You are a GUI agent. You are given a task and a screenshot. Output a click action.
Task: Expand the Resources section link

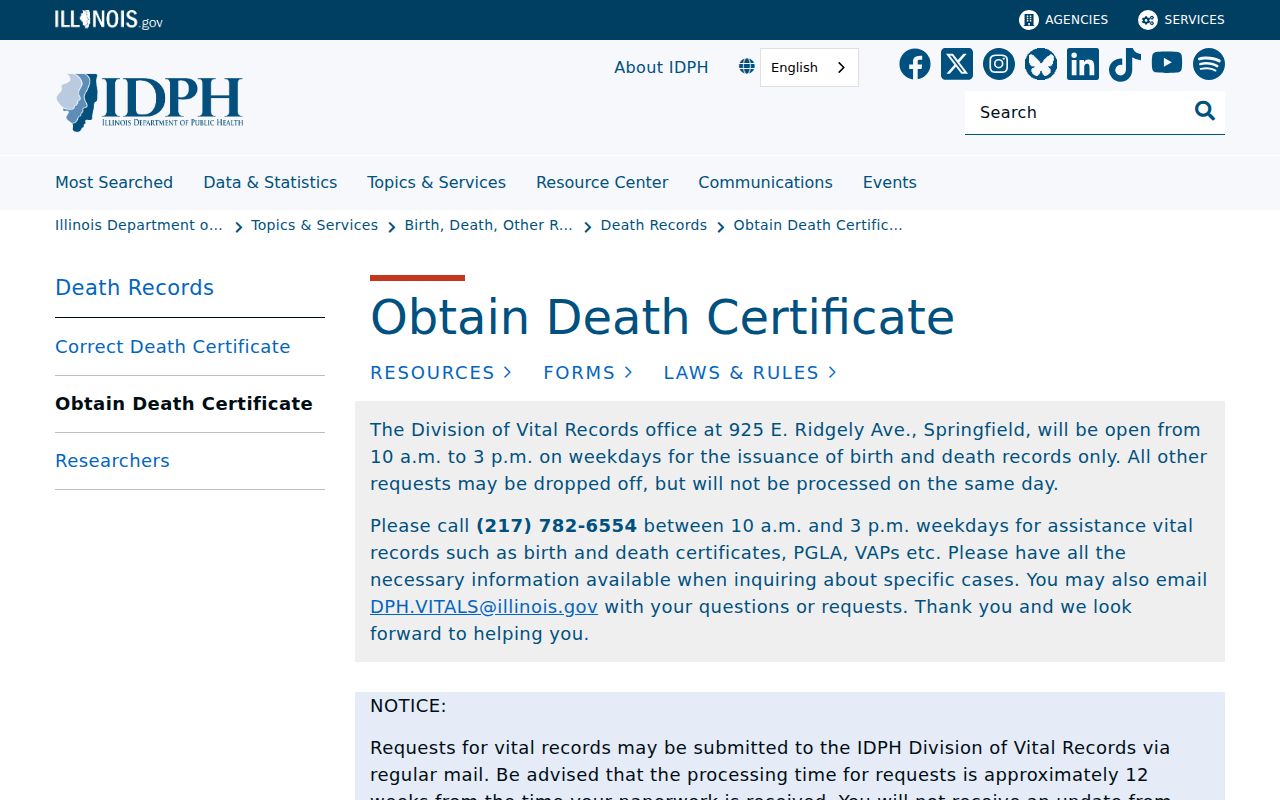tap(441, 372)
